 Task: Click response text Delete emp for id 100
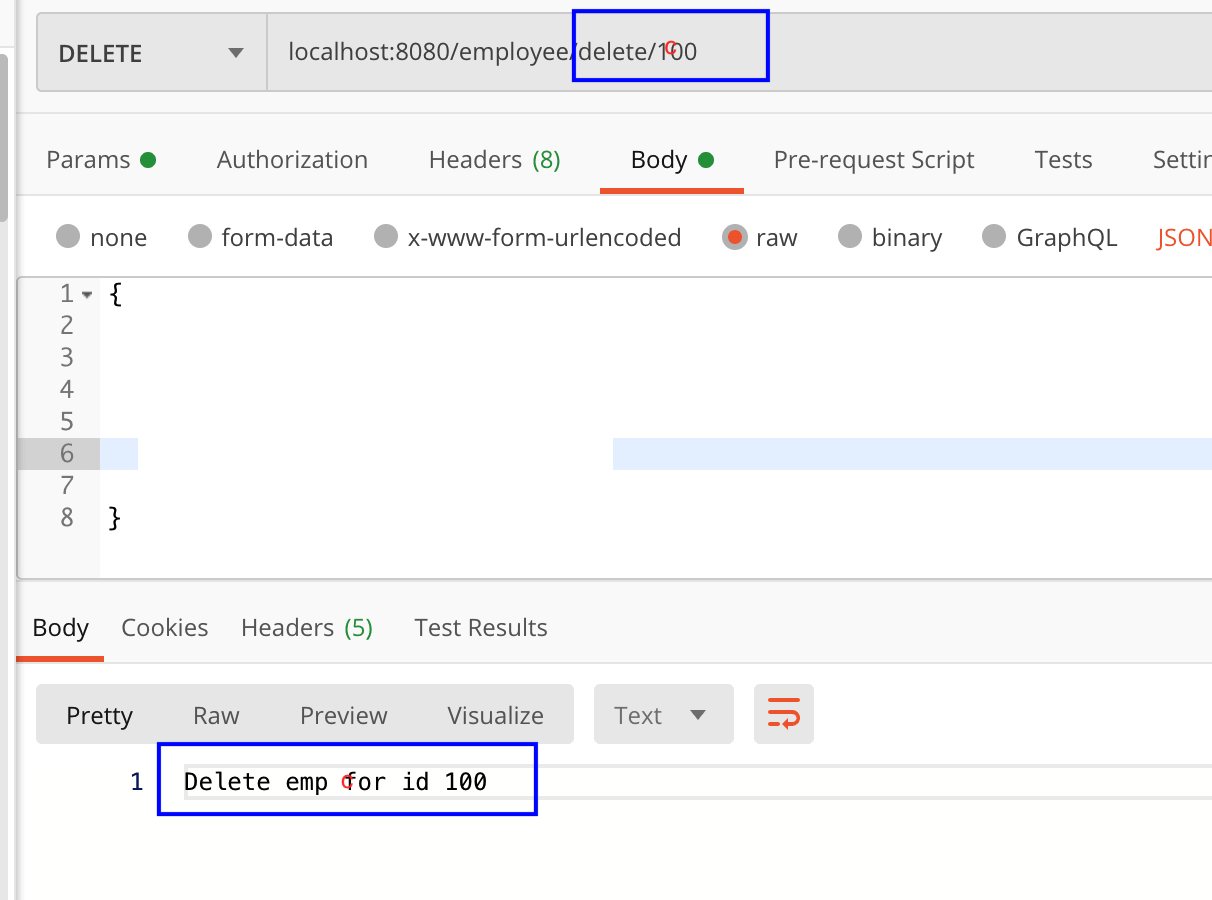pos(336,781)
